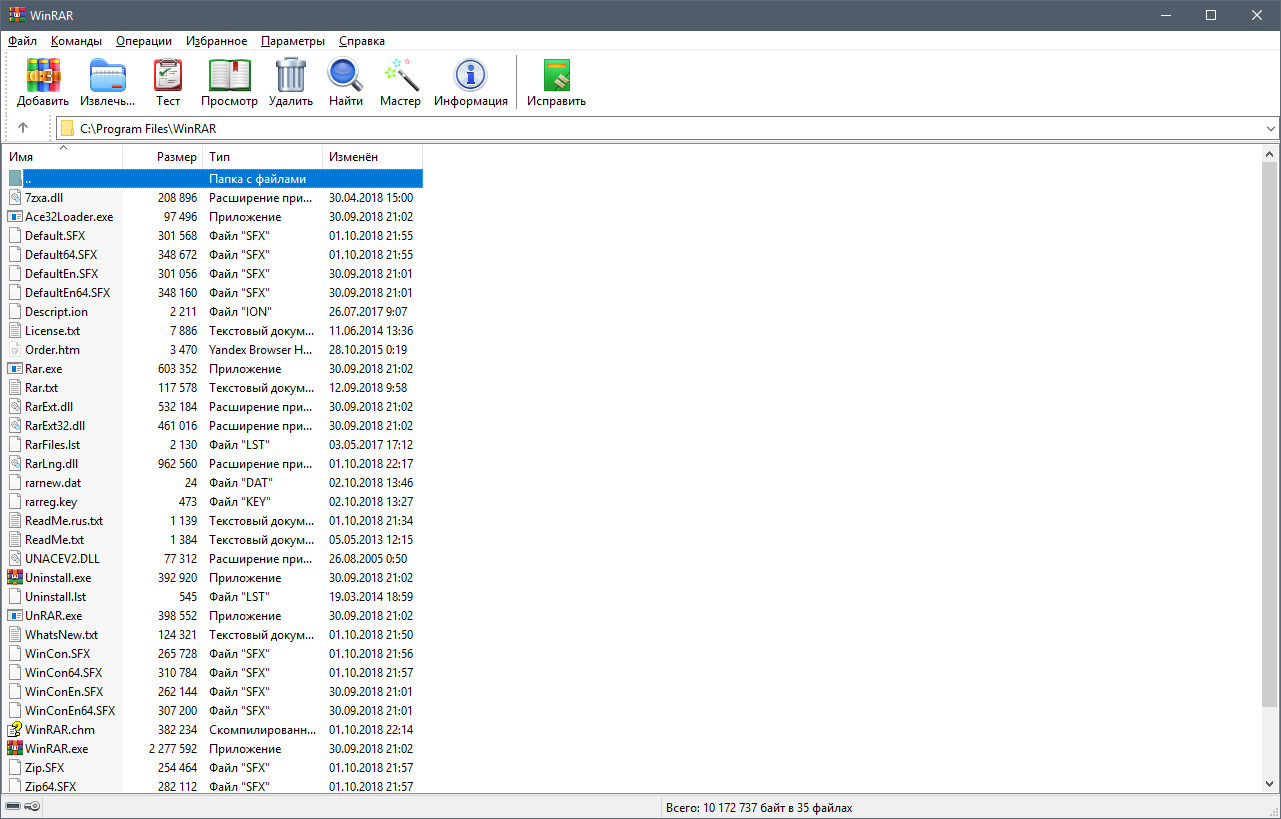Click the Rar.exe file icon
This screenshot has width=1281, height=819.
pos(15,369)
